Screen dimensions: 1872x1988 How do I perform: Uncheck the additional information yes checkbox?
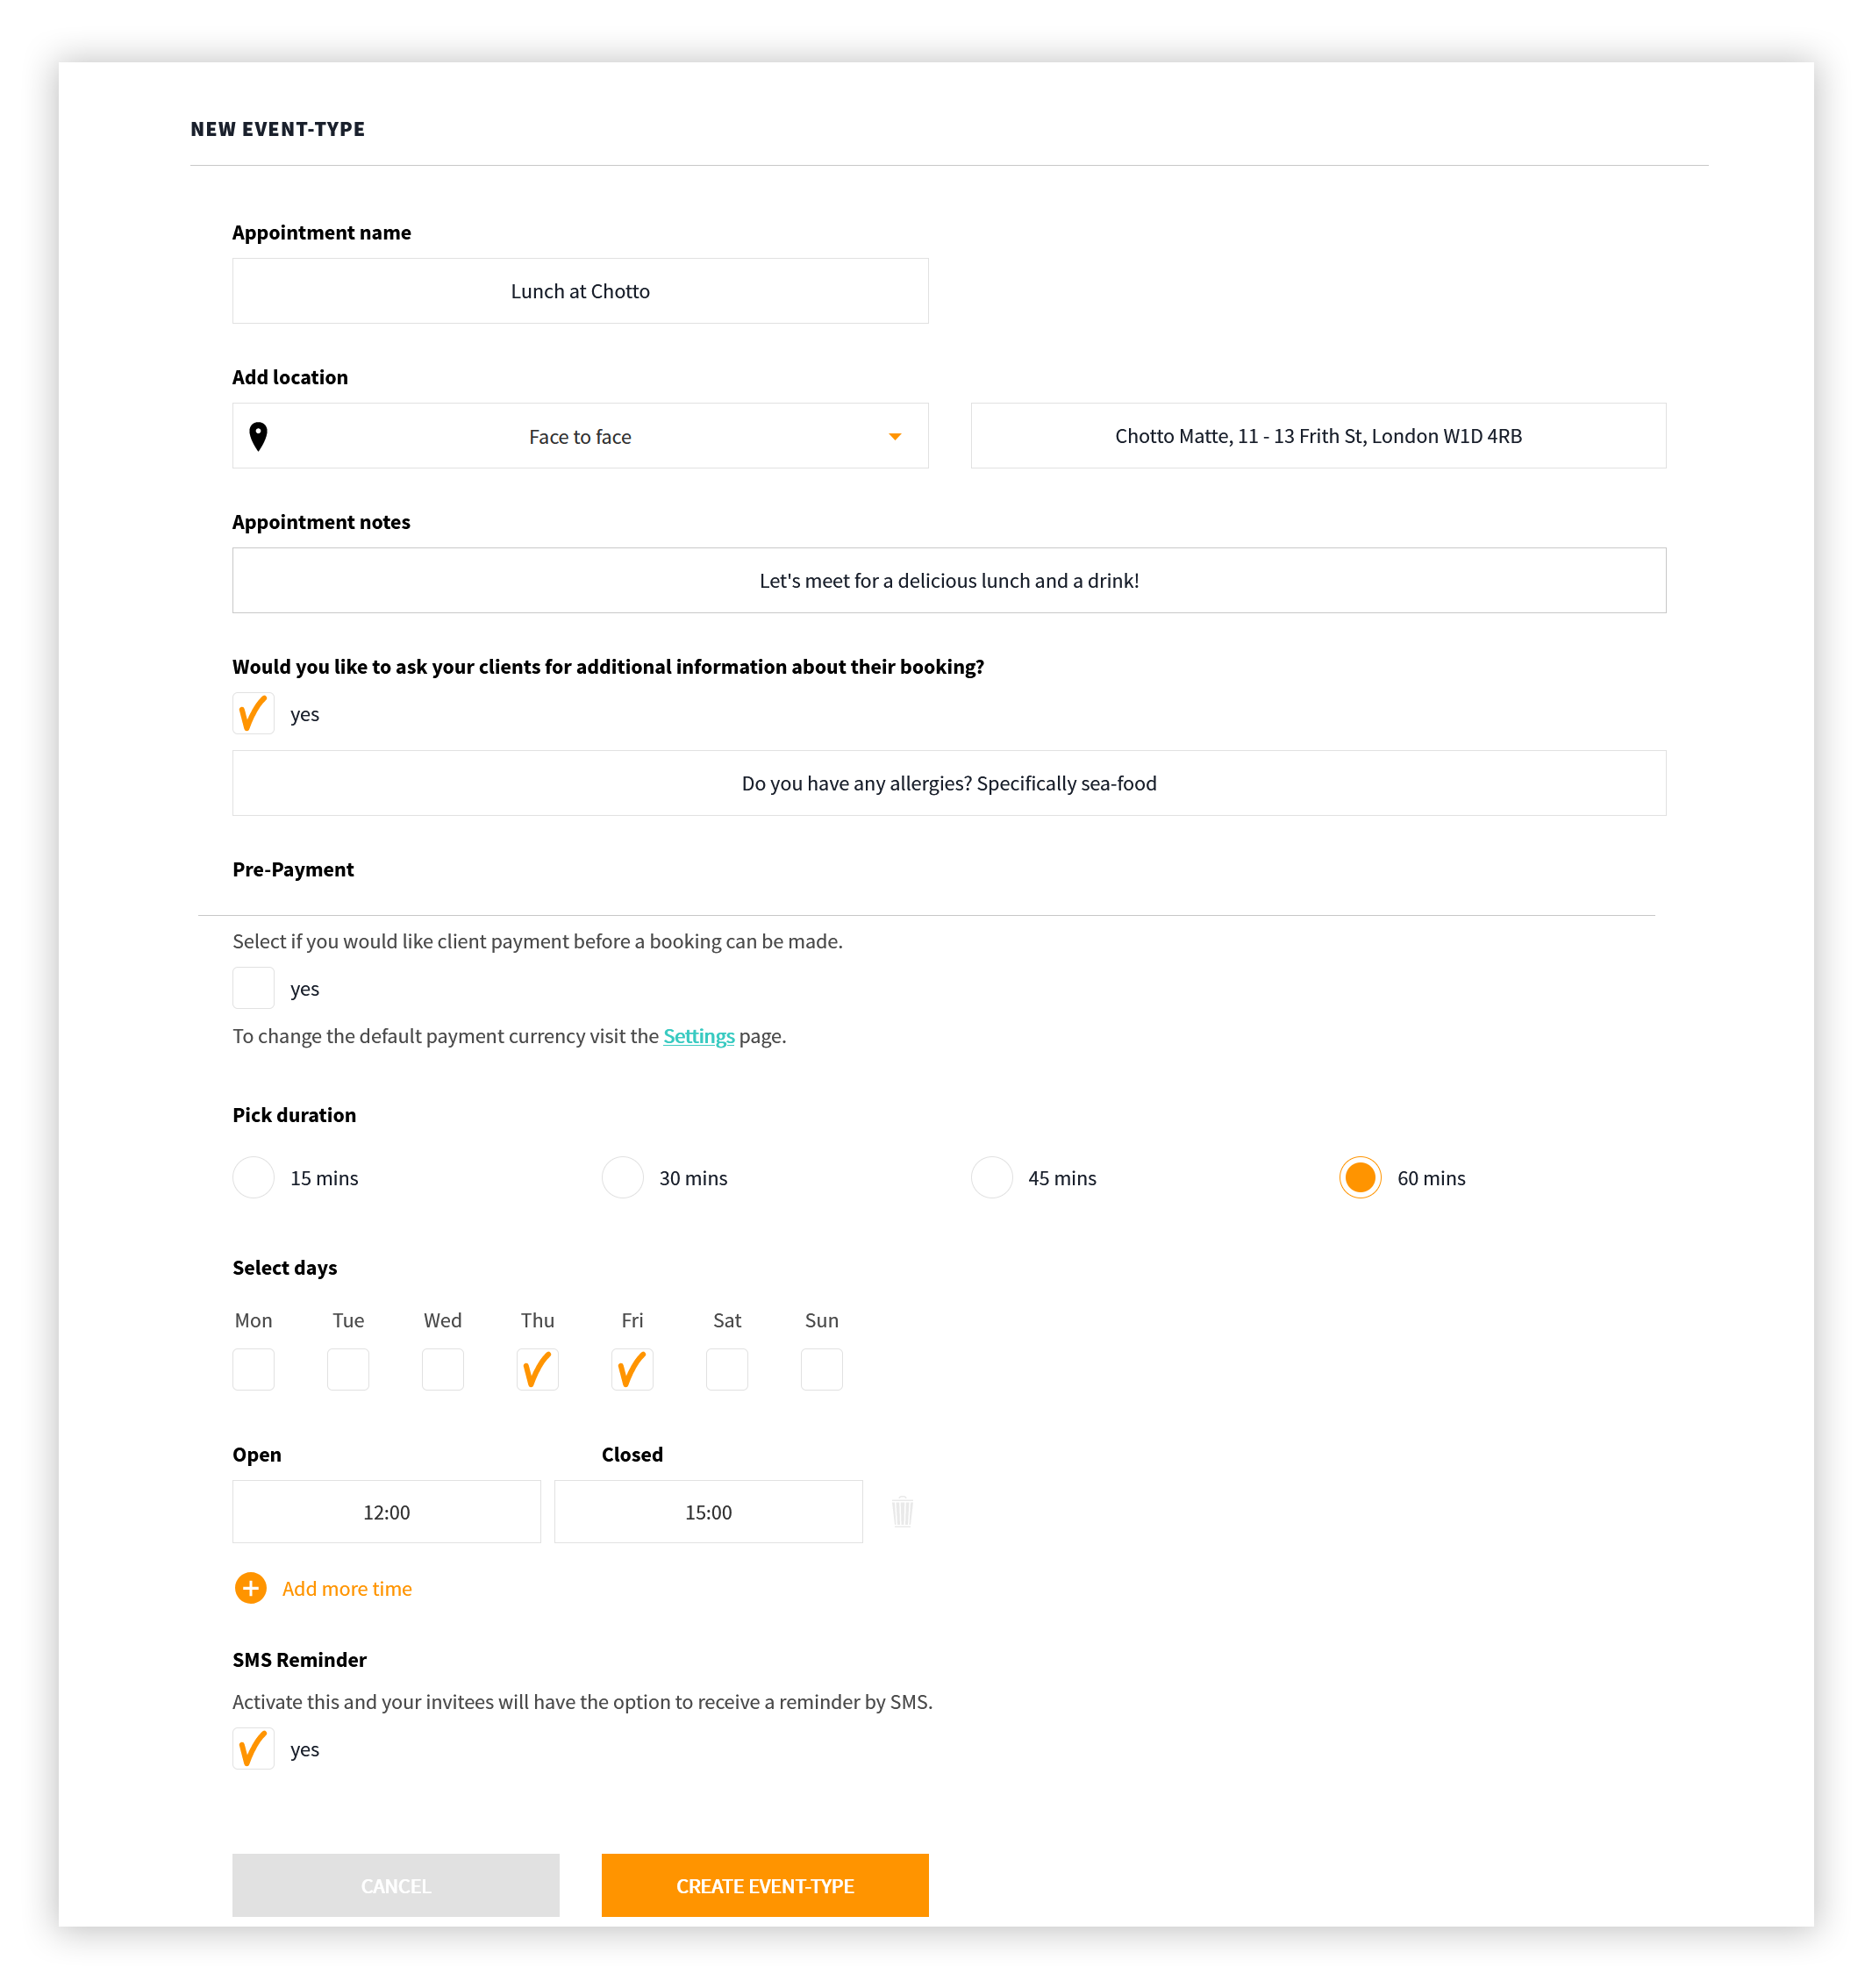coord(253,714)
